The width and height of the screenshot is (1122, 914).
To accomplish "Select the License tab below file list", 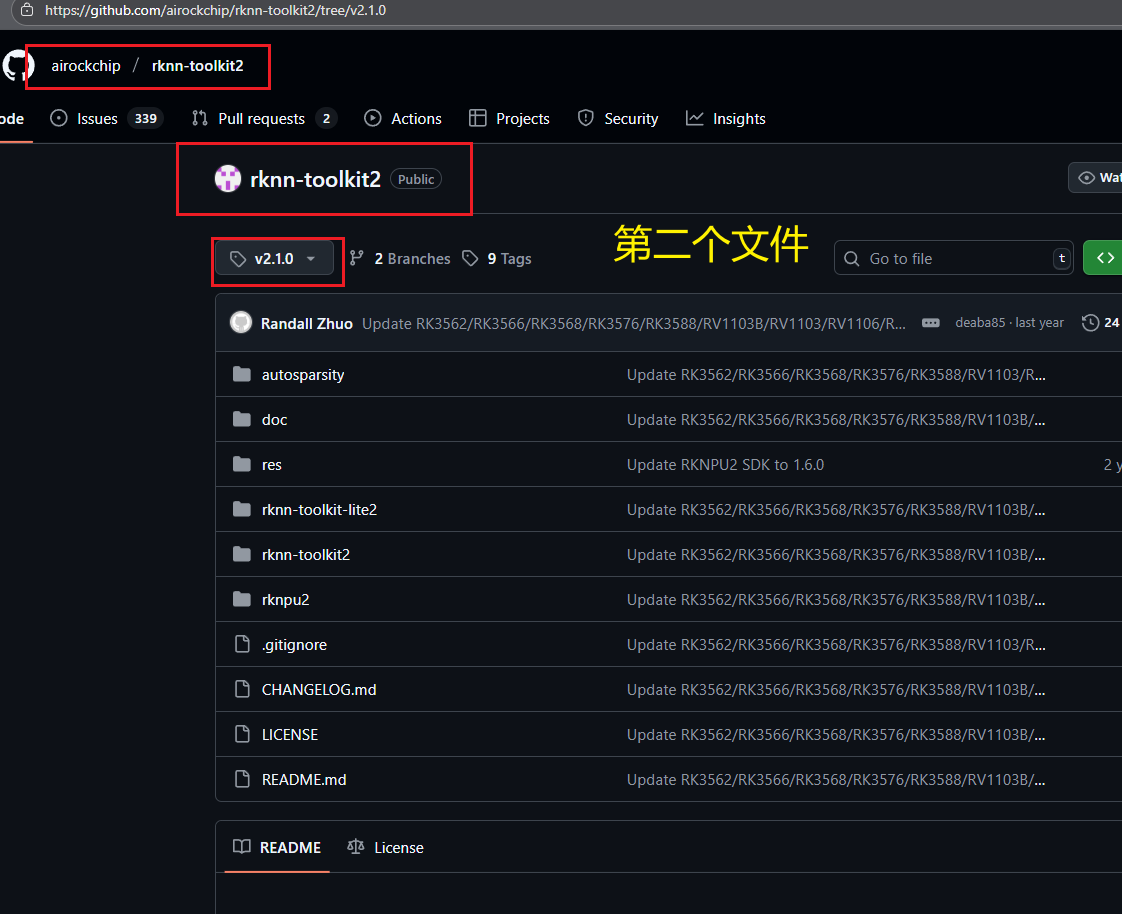I will (385, 847).
